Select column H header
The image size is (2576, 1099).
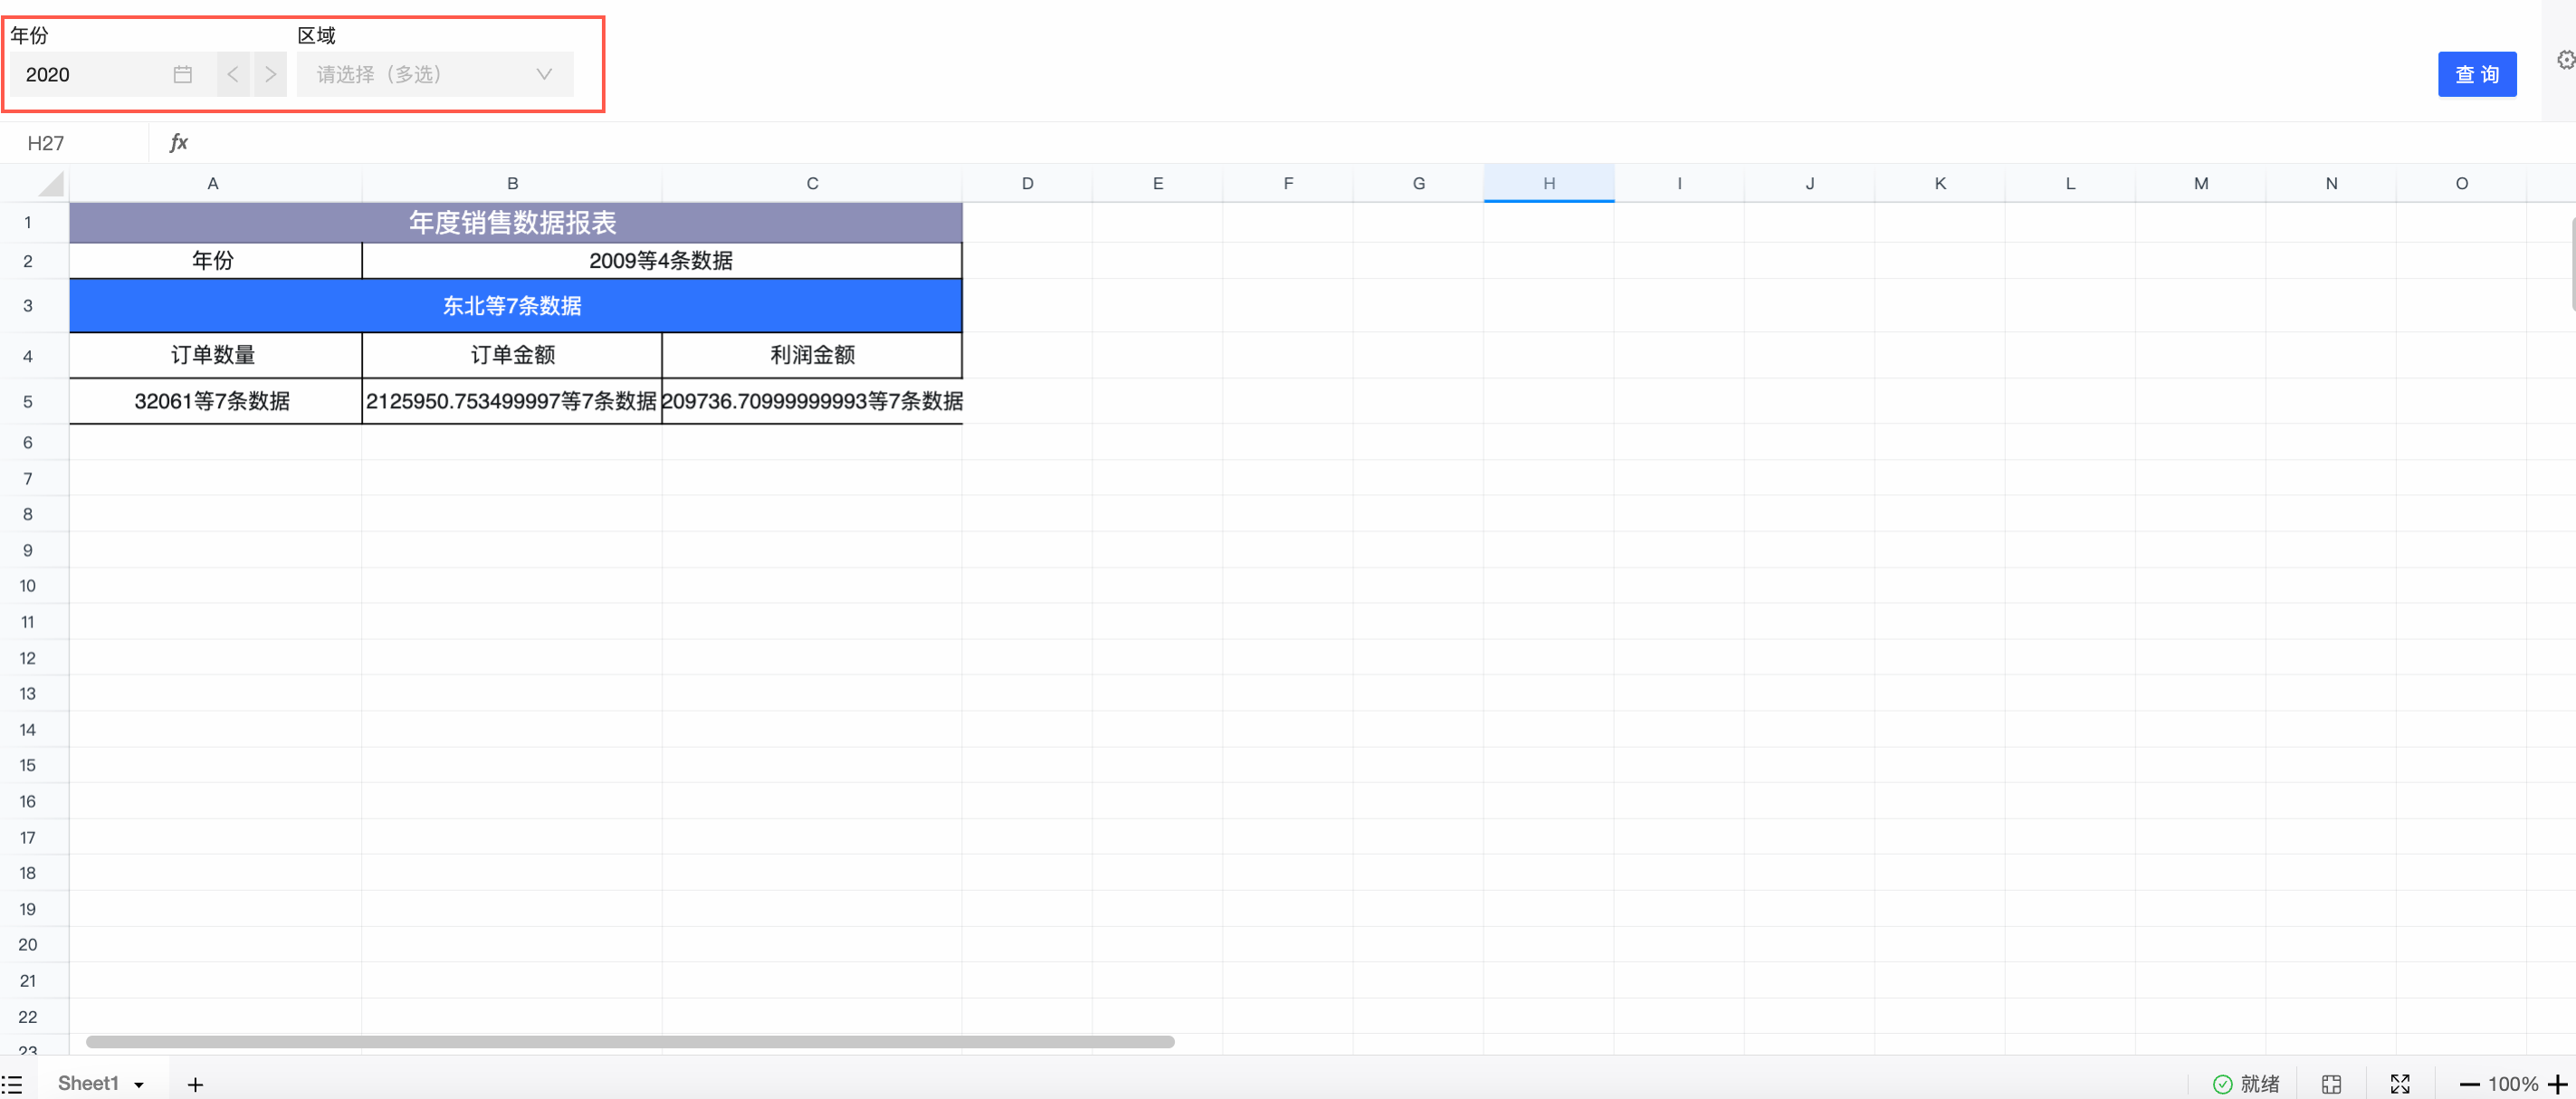click(1548, 183)
